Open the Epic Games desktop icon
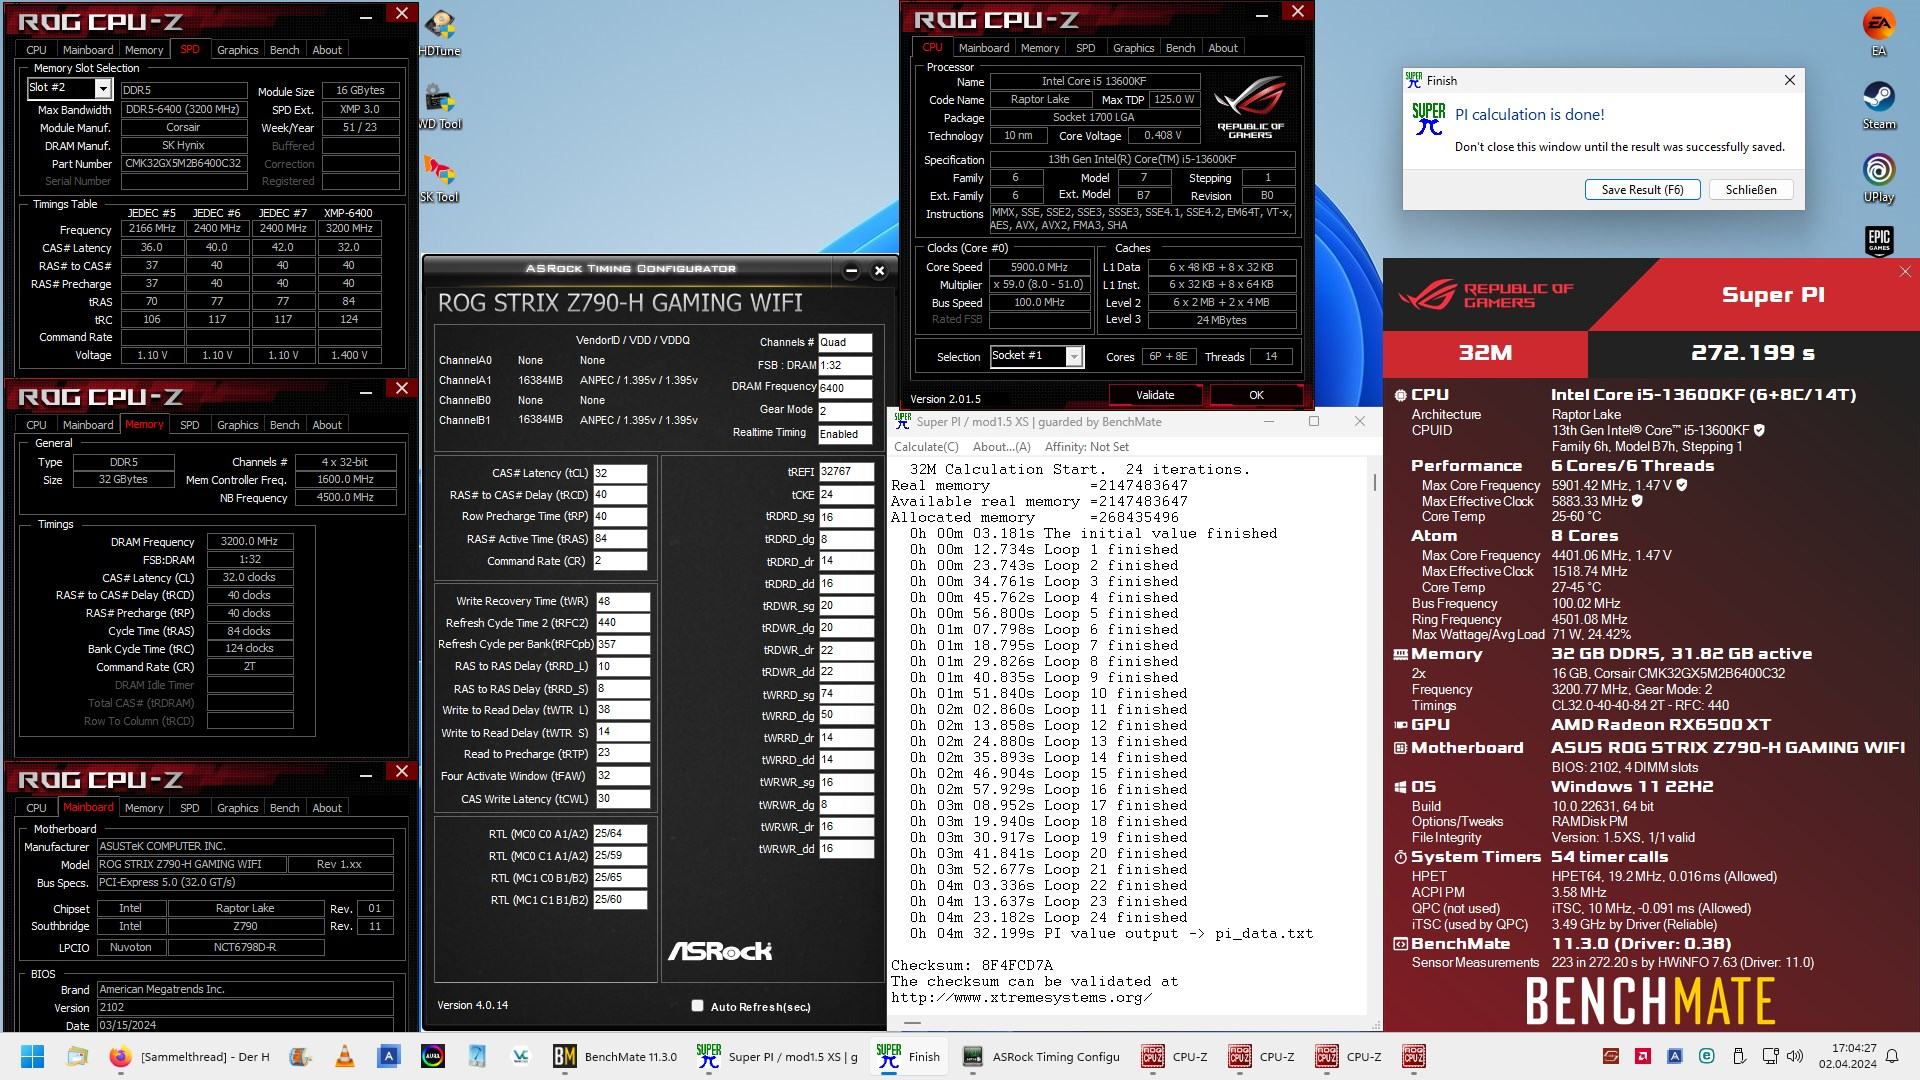Viewport: 1920px width, 1080px height. [1879, 240]
